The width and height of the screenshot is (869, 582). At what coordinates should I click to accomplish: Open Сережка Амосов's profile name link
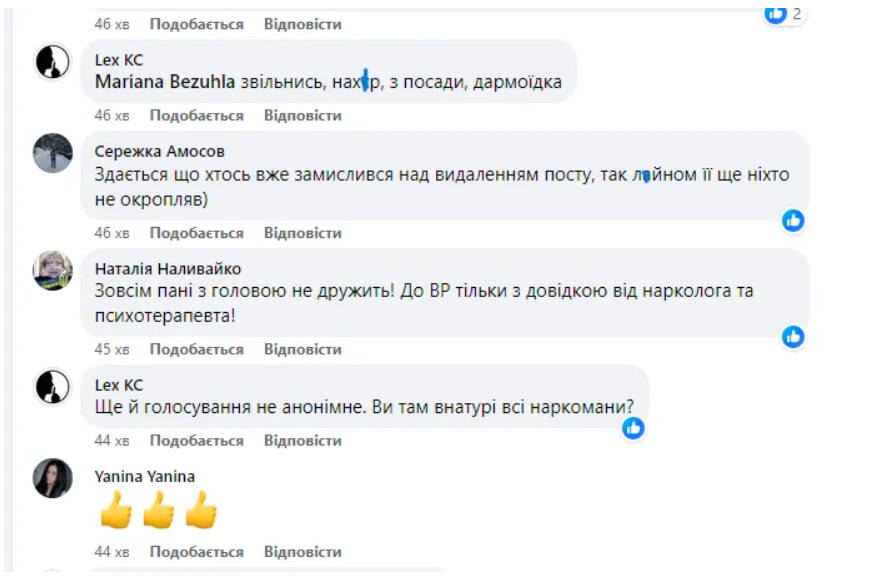tap(160, 152)
